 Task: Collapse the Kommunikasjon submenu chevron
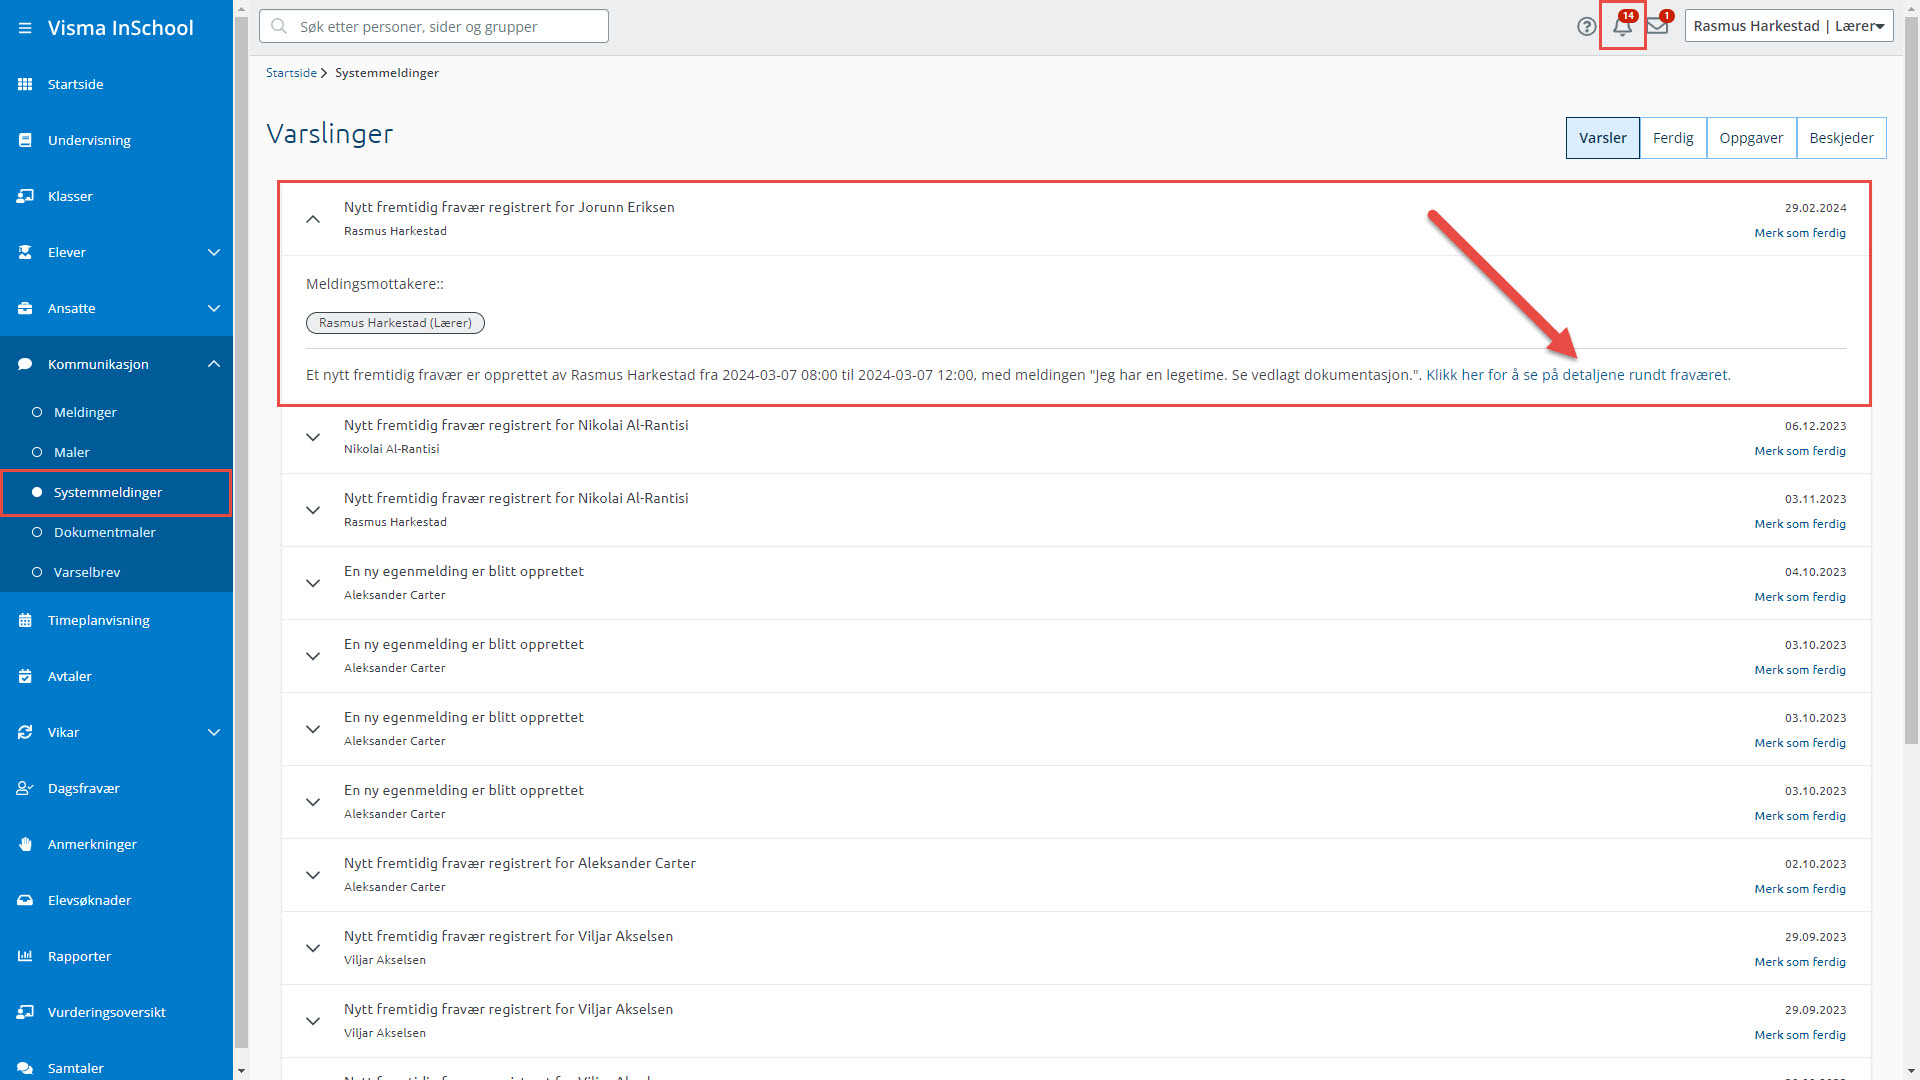(x=214, y=364)
